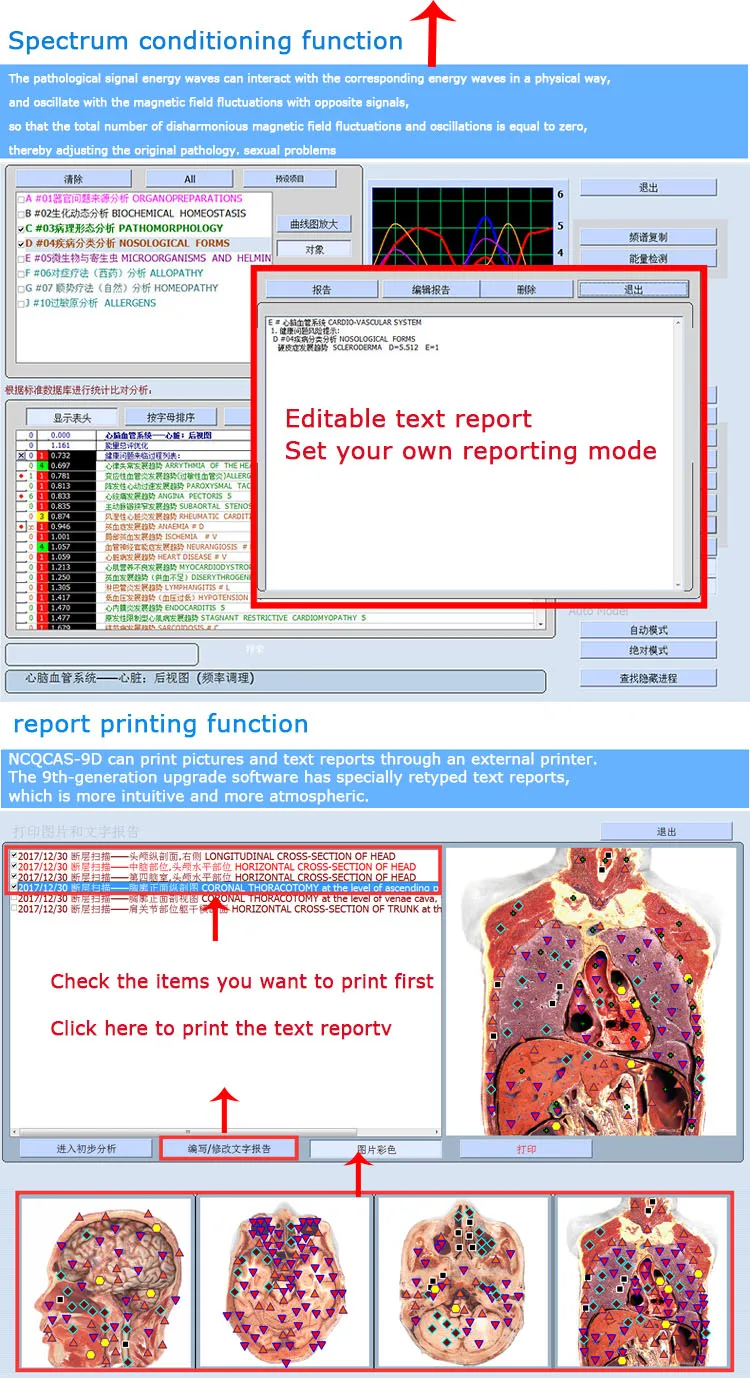Toggle A #01 ORGANOPREPARATIONS checkbox
This screenshot has width=750, height=1378.
pyautogui.click(x=21, y=198)
